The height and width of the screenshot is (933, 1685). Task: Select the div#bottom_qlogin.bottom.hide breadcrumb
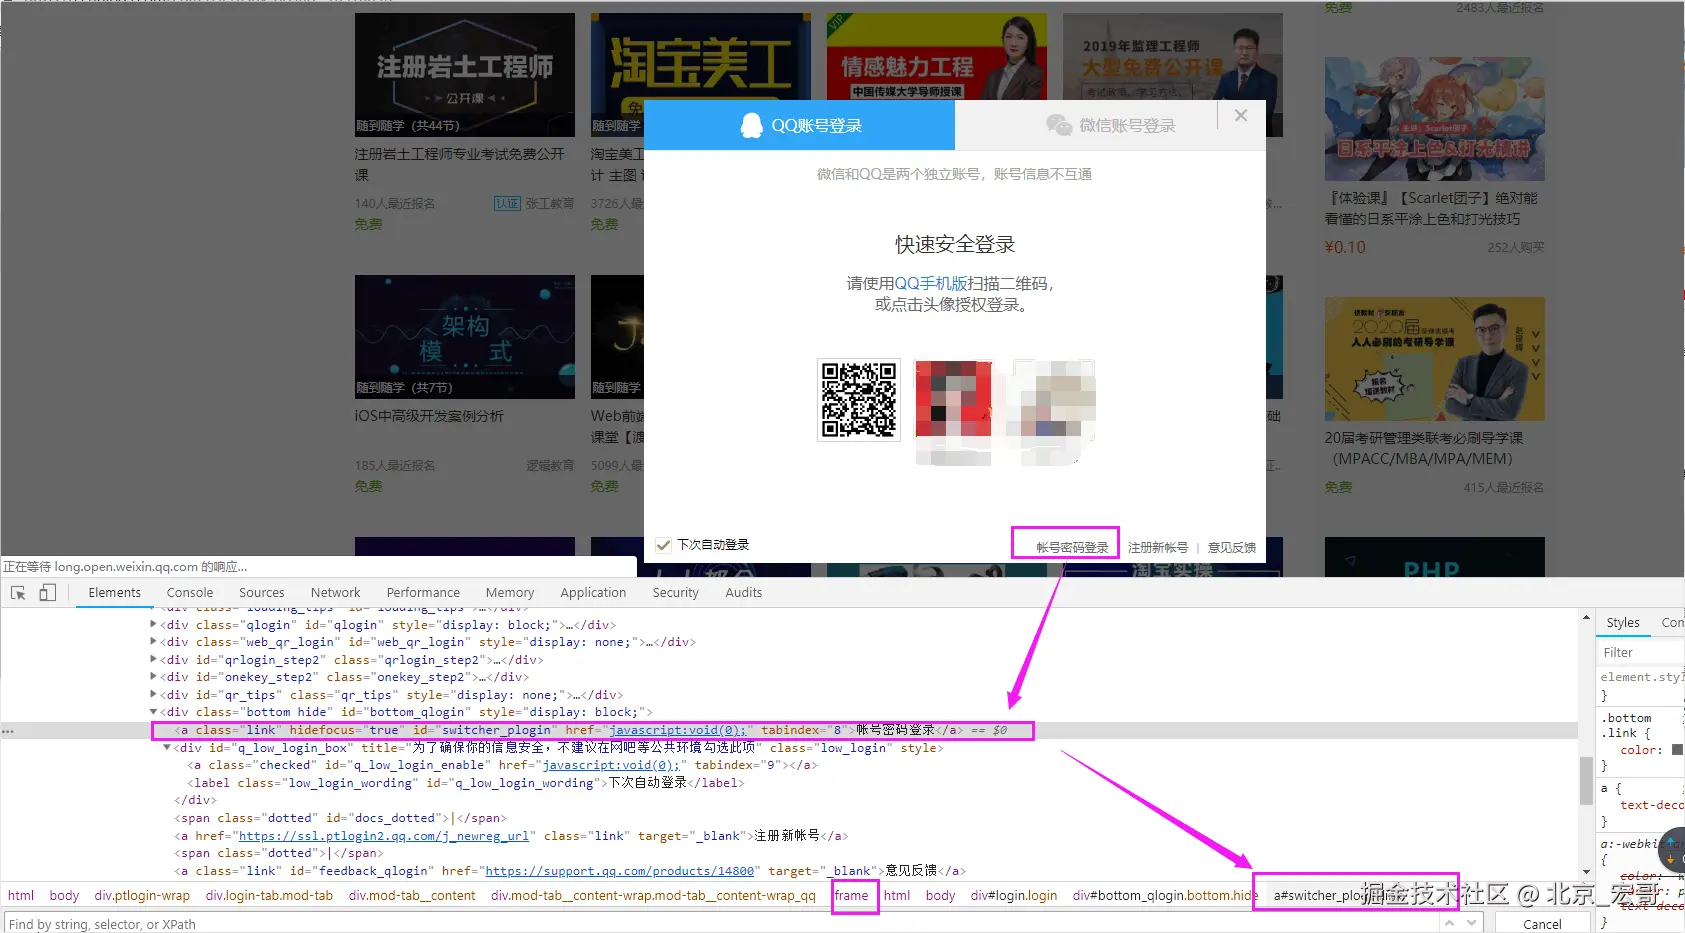pos(1165,895)
